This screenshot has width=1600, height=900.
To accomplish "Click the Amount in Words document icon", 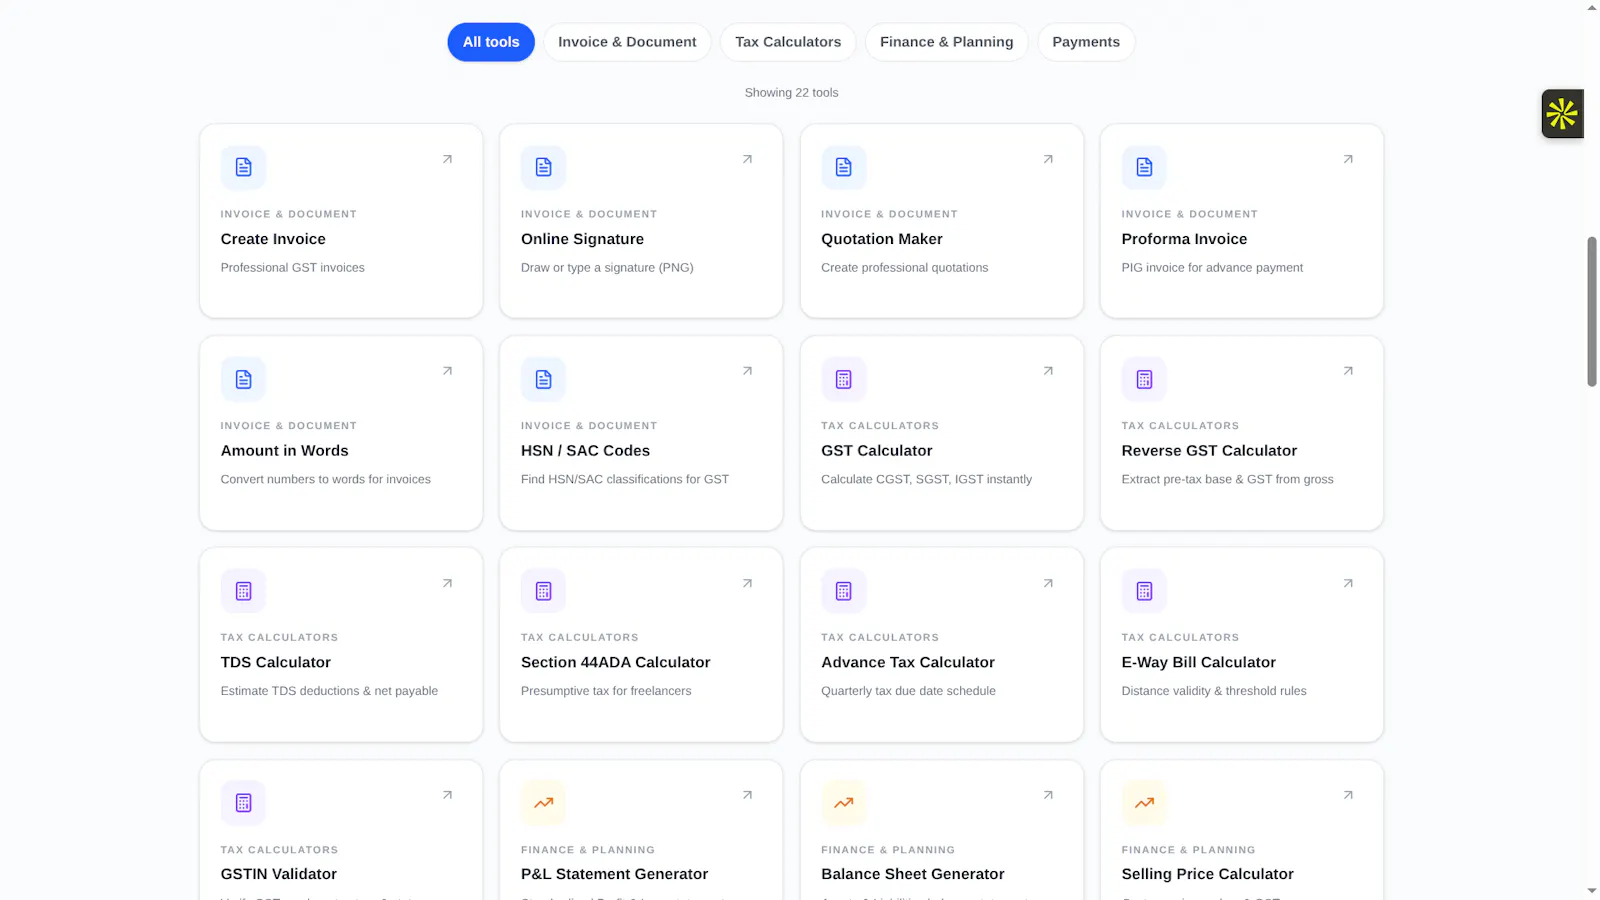I will [243, 379].
